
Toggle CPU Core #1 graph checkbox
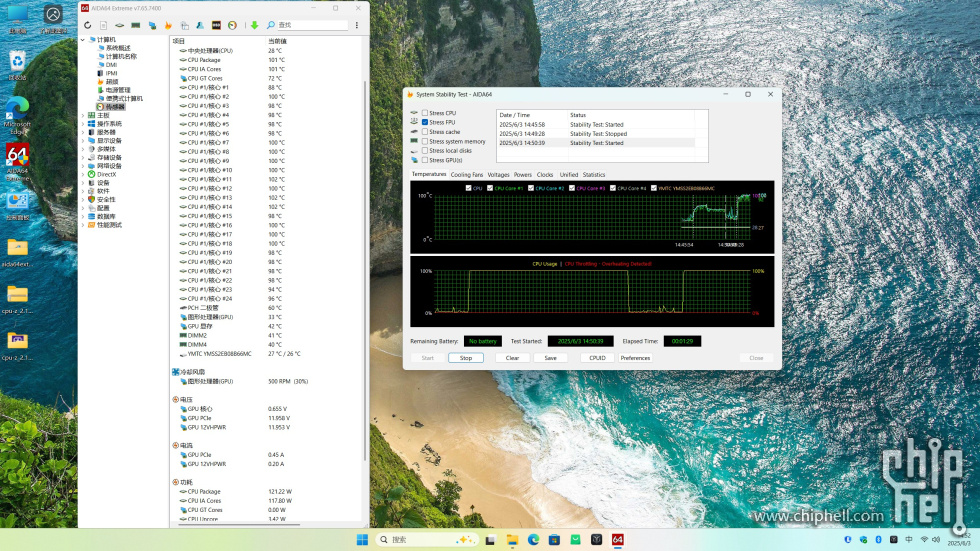click(490, 188)
